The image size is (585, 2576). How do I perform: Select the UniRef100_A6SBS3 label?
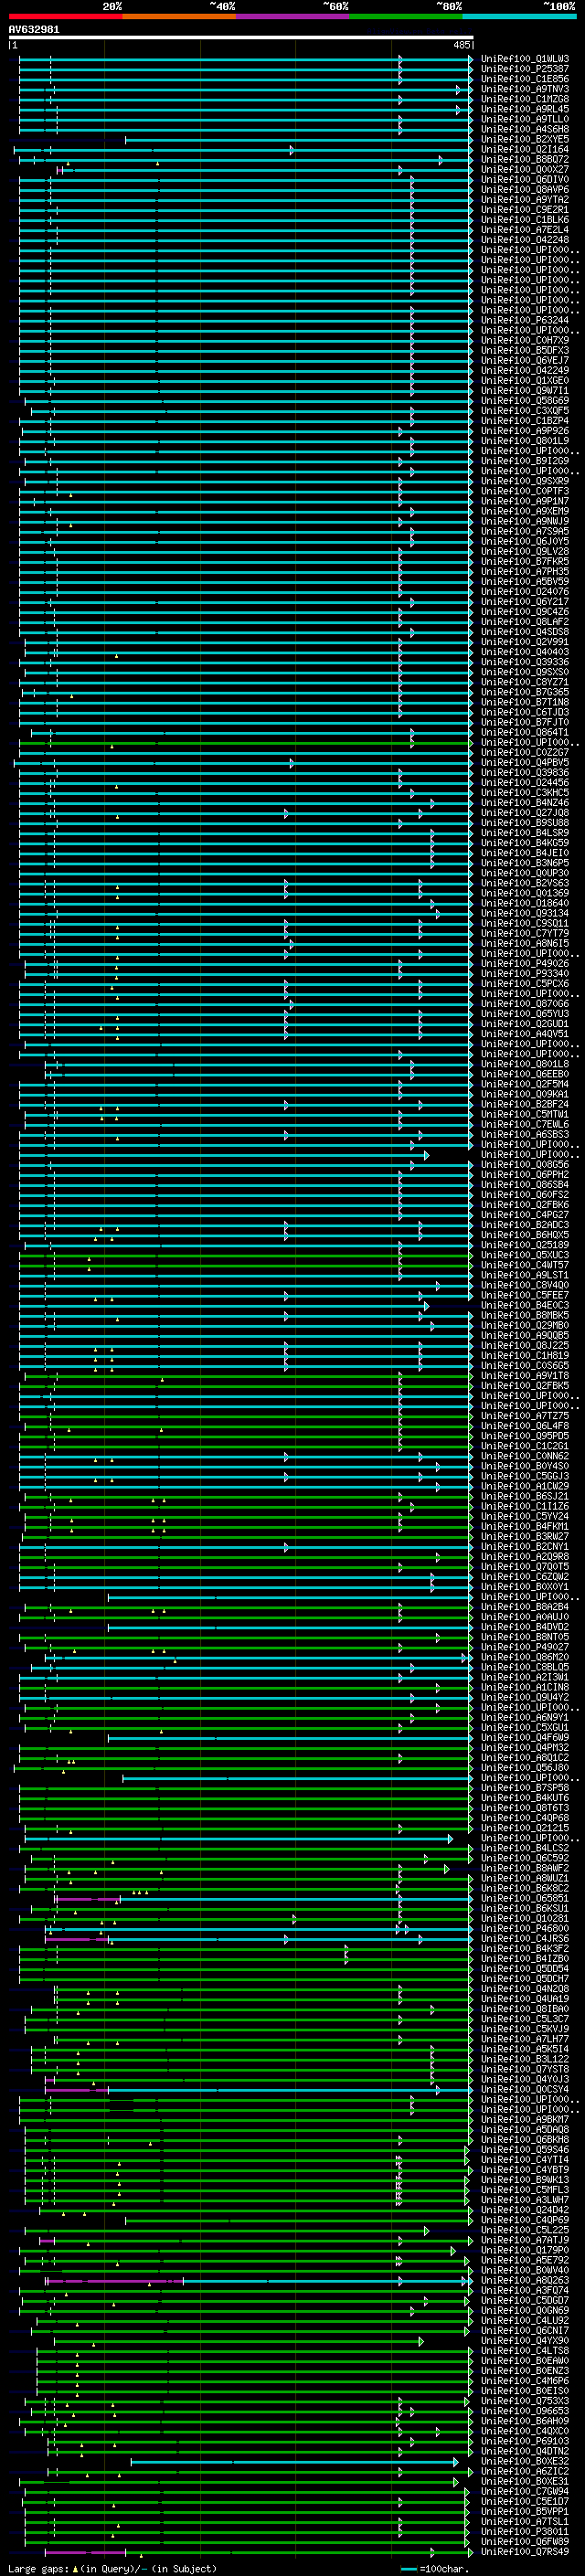pyautogui.click(x=525, y=1134)
